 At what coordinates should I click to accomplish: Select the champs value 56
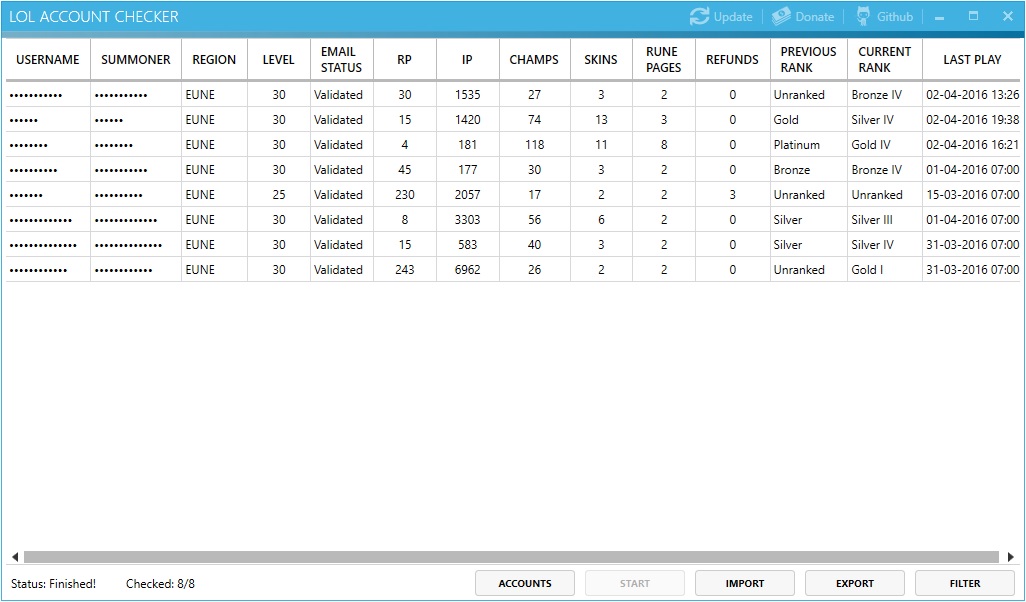(x=534, y=220)
